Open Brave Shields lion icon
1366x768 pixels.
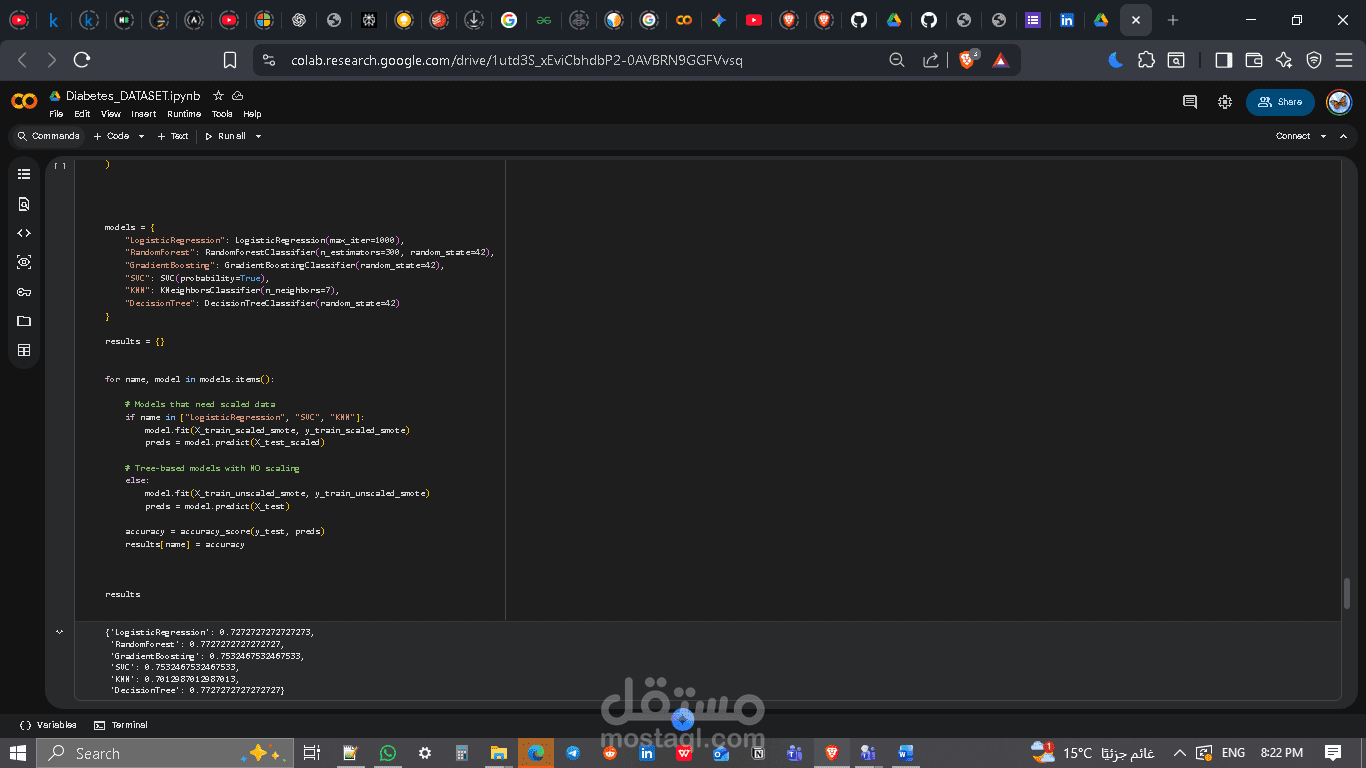pos(968,60)
